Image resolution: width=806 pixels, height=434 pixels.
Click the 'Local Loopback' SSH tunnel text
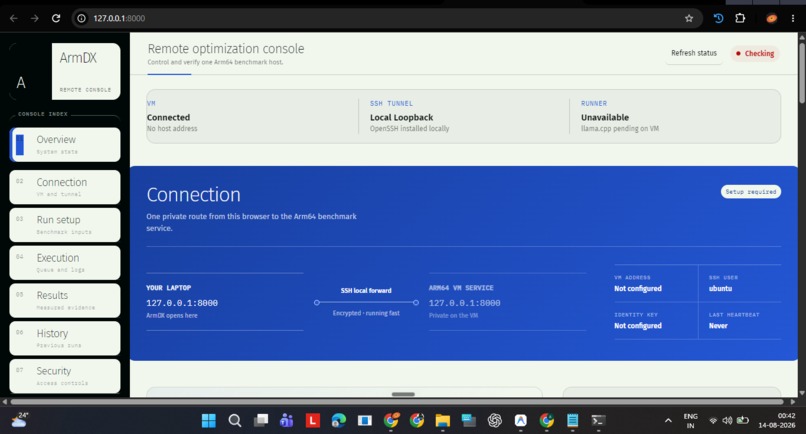point(401,117)
